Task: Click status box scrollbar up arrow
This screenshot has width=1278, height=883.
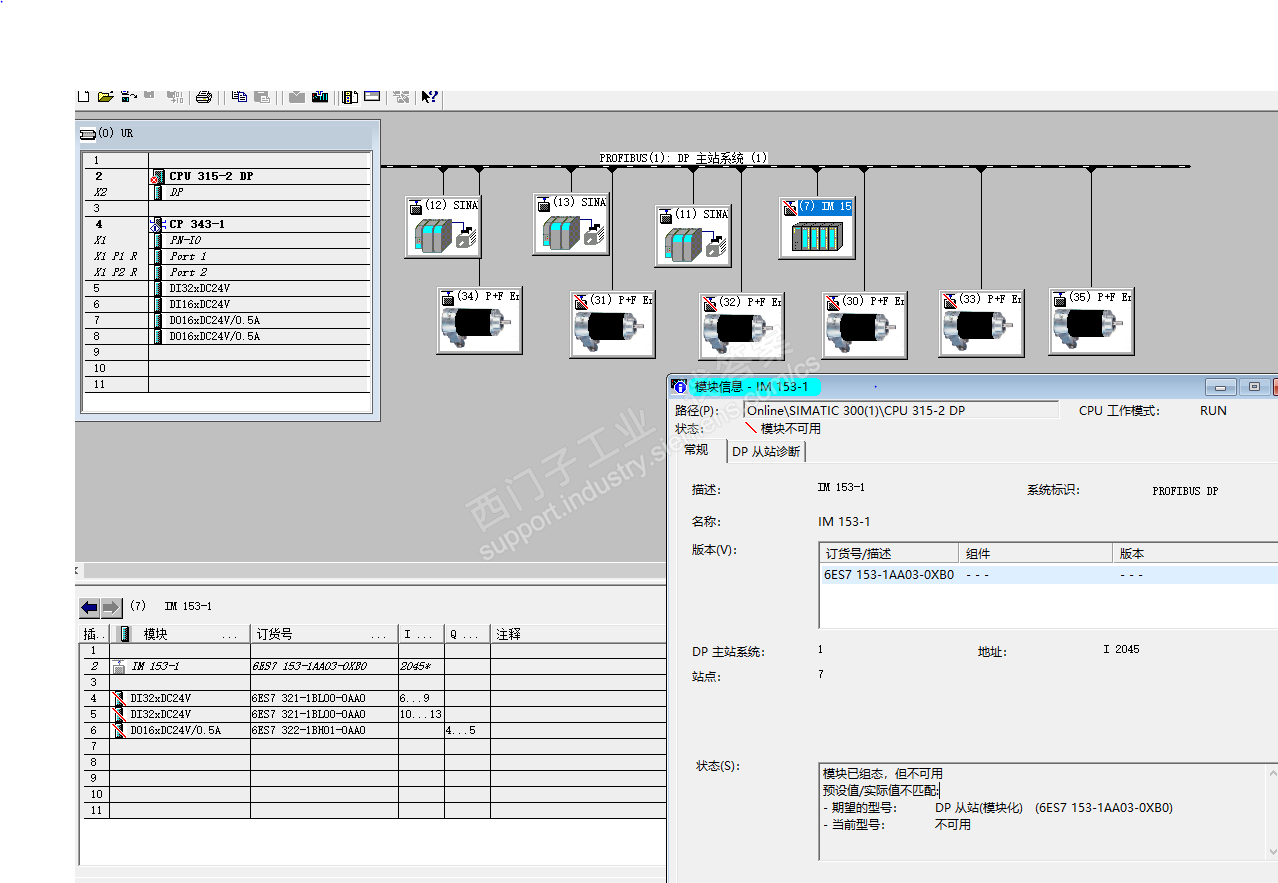Action: coord(1272,773)
